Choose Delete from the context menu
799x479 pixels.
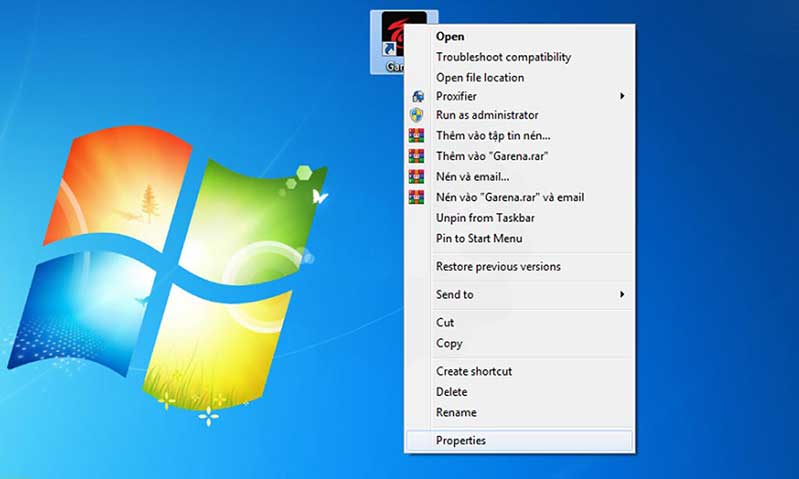pyautogui.click(x=452, y=392)
